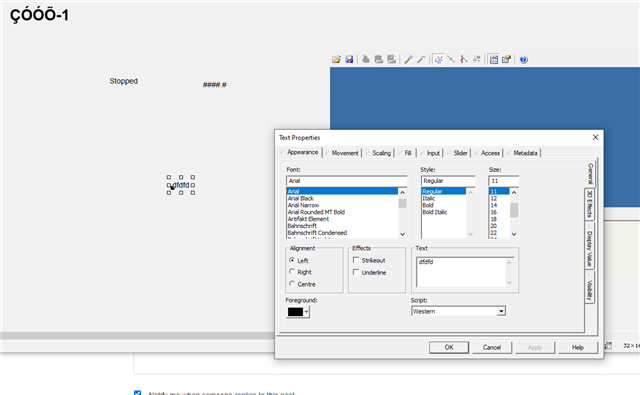The height and width of the screenshot is (395, 640).
Task: Click font list scroll up arrow
Action: [x=402, y=192]
